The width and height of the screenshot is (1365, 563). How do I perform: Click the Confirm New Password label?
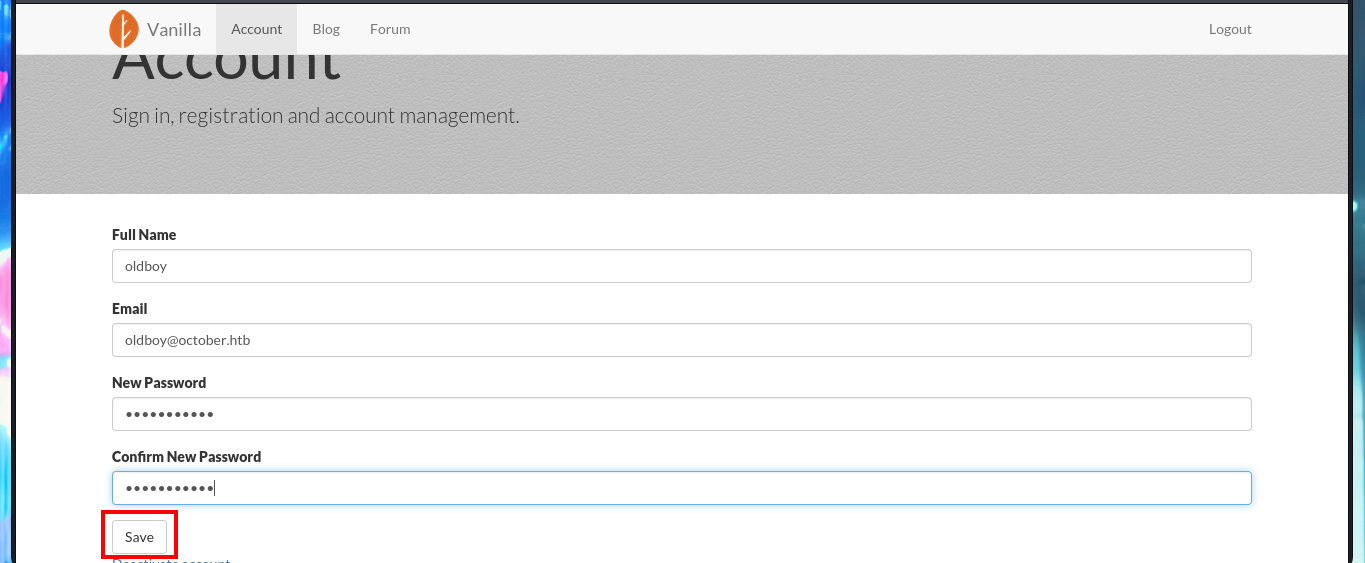186,457
